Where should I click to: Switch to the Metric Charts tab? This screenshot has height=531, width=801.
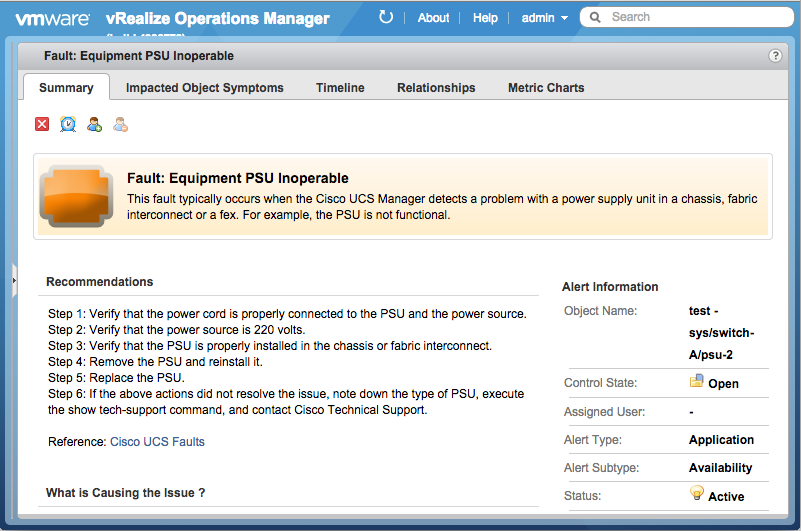(x=546, y=88)
